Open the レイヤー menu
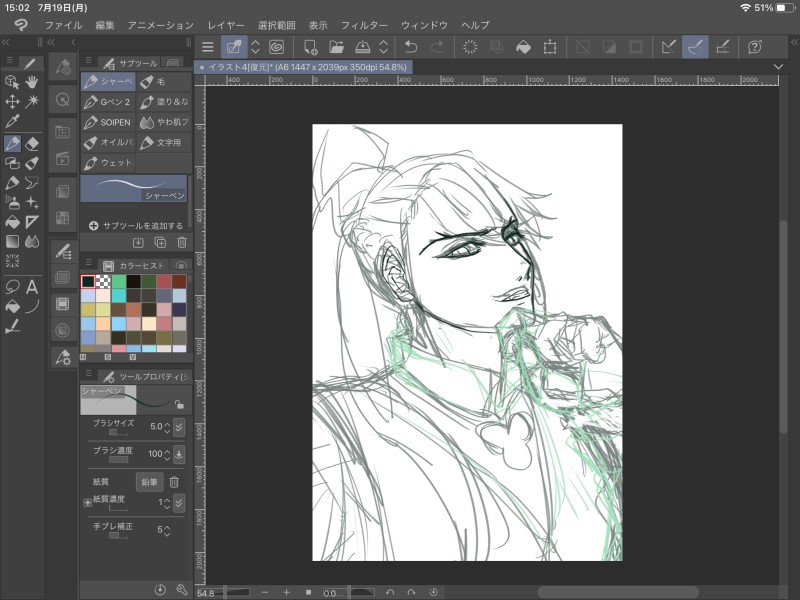 [x=225, y=23]
